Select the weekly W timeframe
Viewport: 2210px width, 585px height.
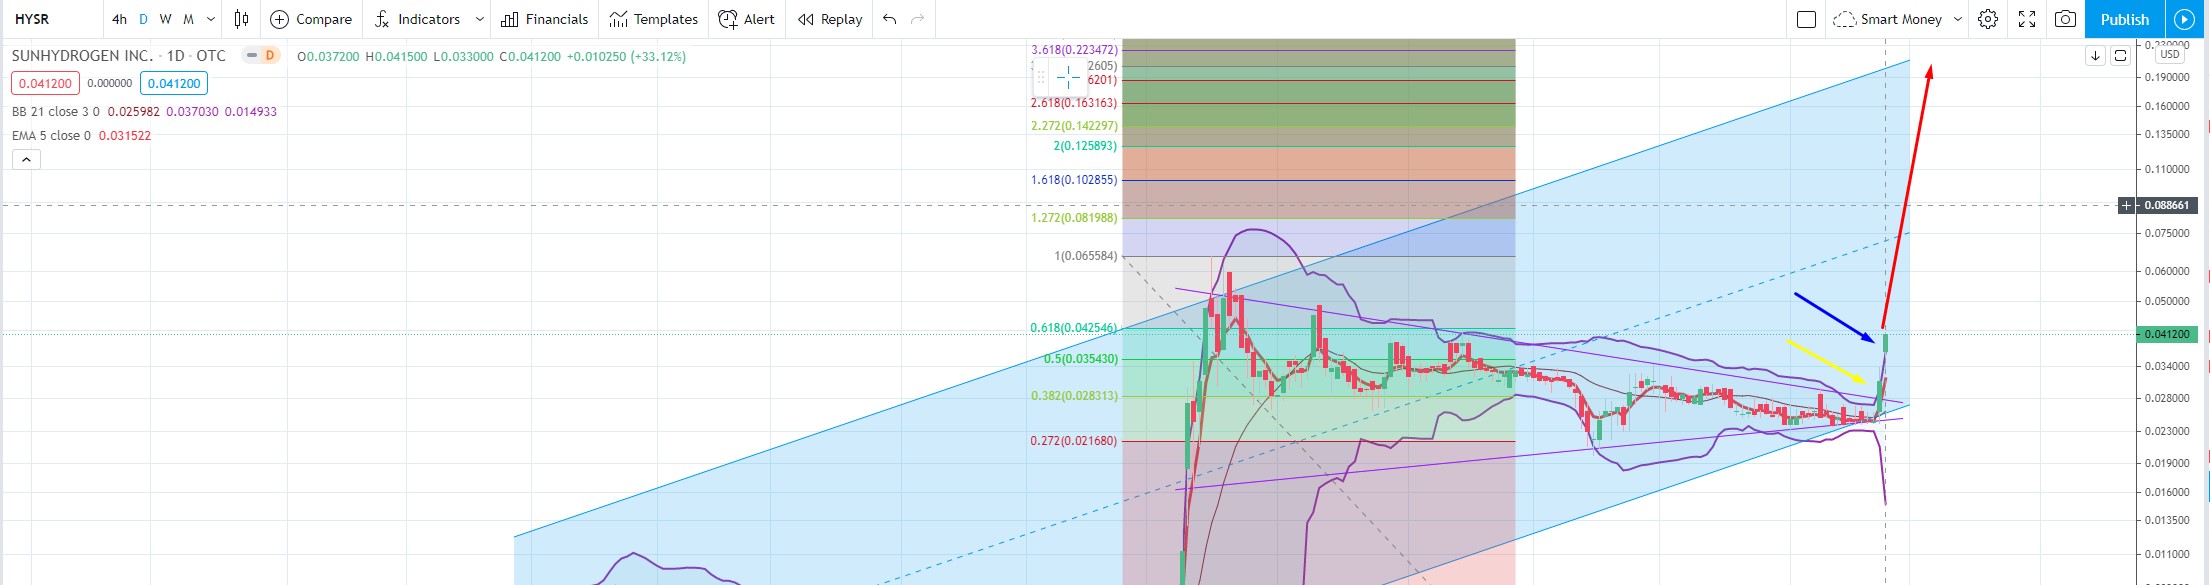(165, 19)
